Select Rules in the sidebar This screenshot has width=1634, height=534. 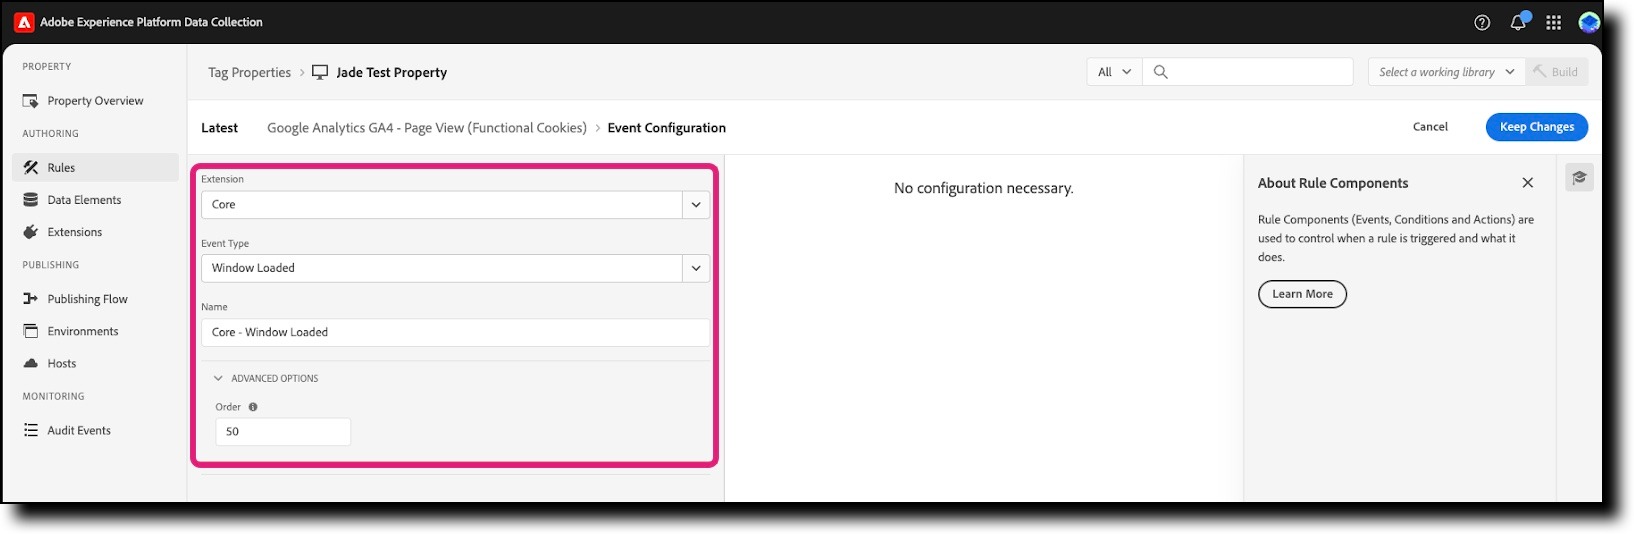[95, 168]
